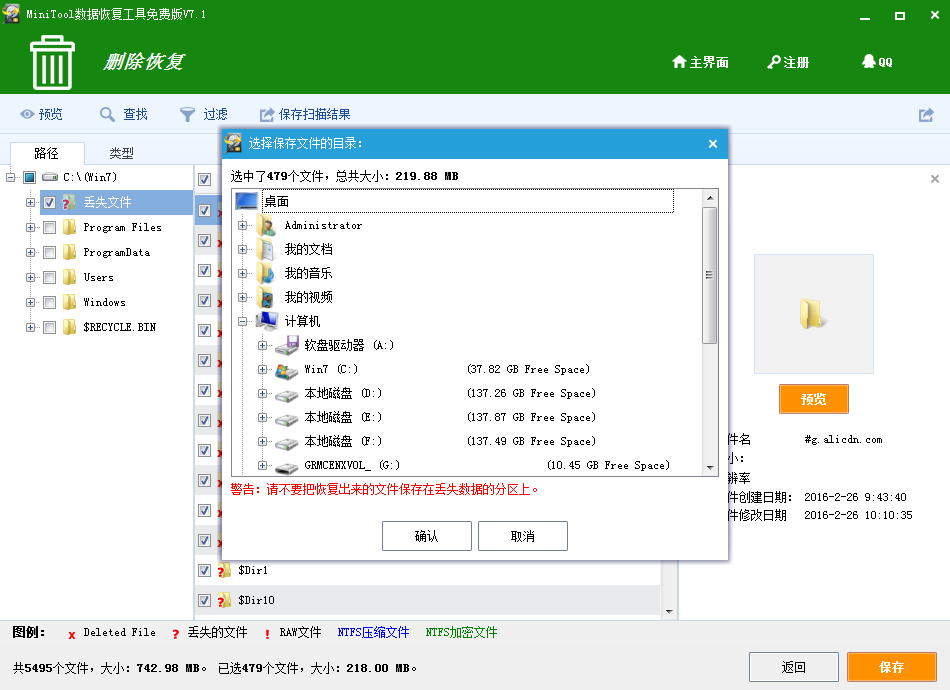Image resolution: width=950 pixels, height=690 pixels.
Task: Expand the Users tree node
Action: tap(30, 277)
